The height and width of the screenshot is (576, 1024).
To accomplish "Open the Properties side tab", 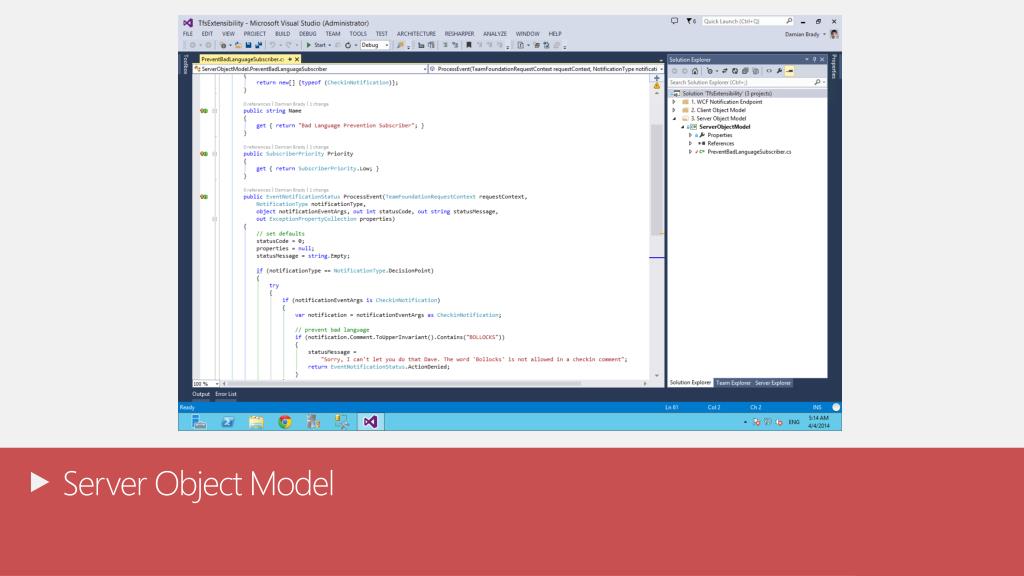I will [834, 67].
